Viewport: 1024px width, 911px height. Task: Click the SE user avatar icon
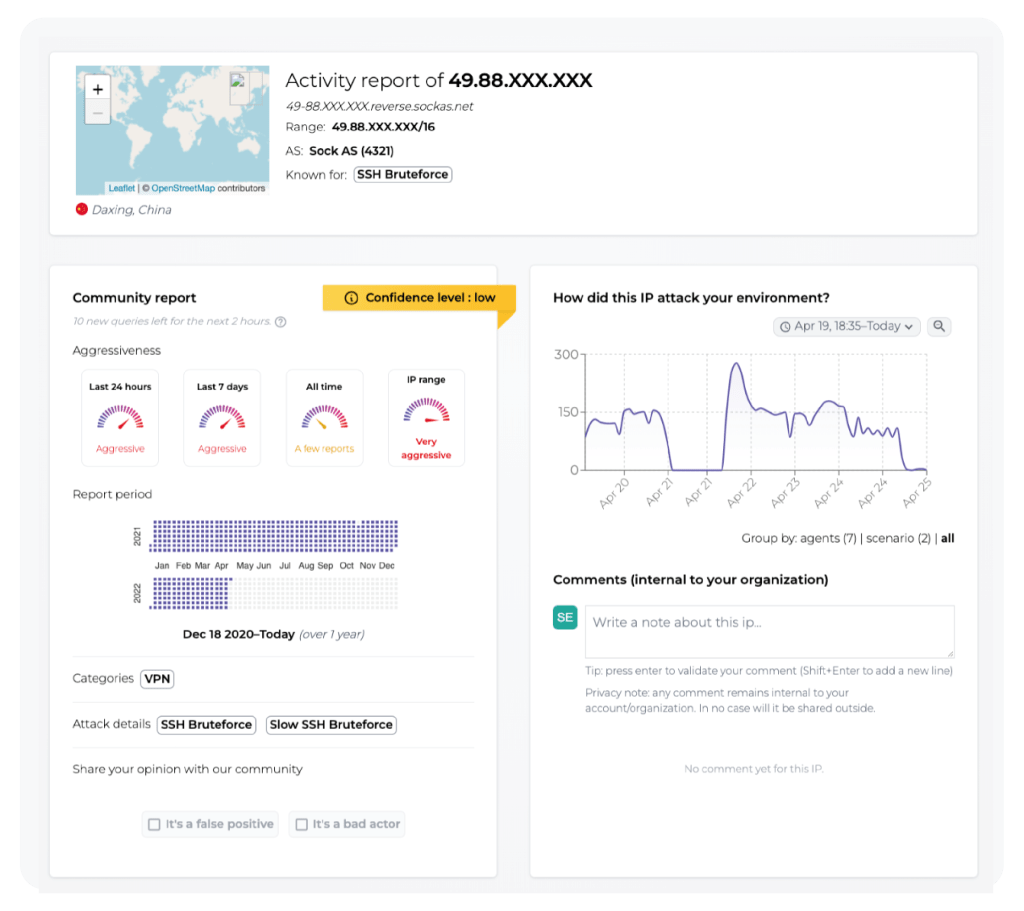pyautogui.click(x=565, y=618)
